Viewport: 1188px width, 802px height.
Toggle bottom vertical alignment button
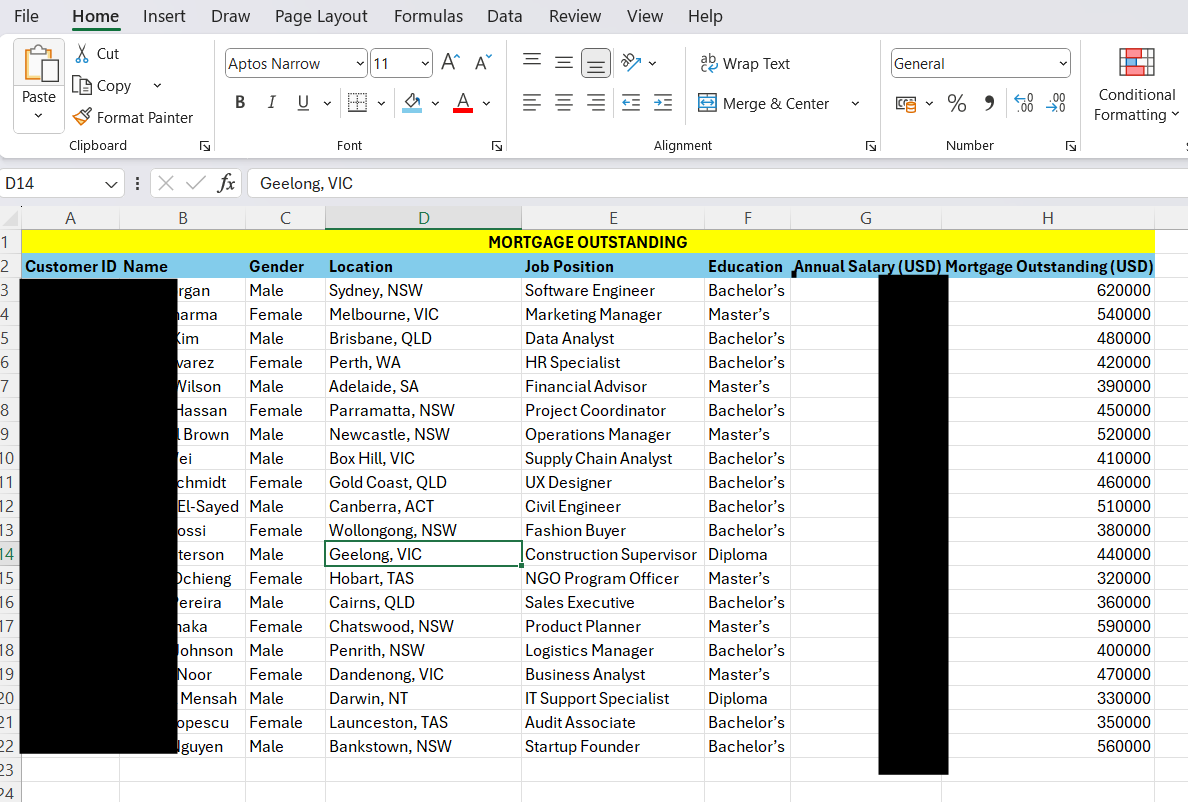[x=596, y=64]
